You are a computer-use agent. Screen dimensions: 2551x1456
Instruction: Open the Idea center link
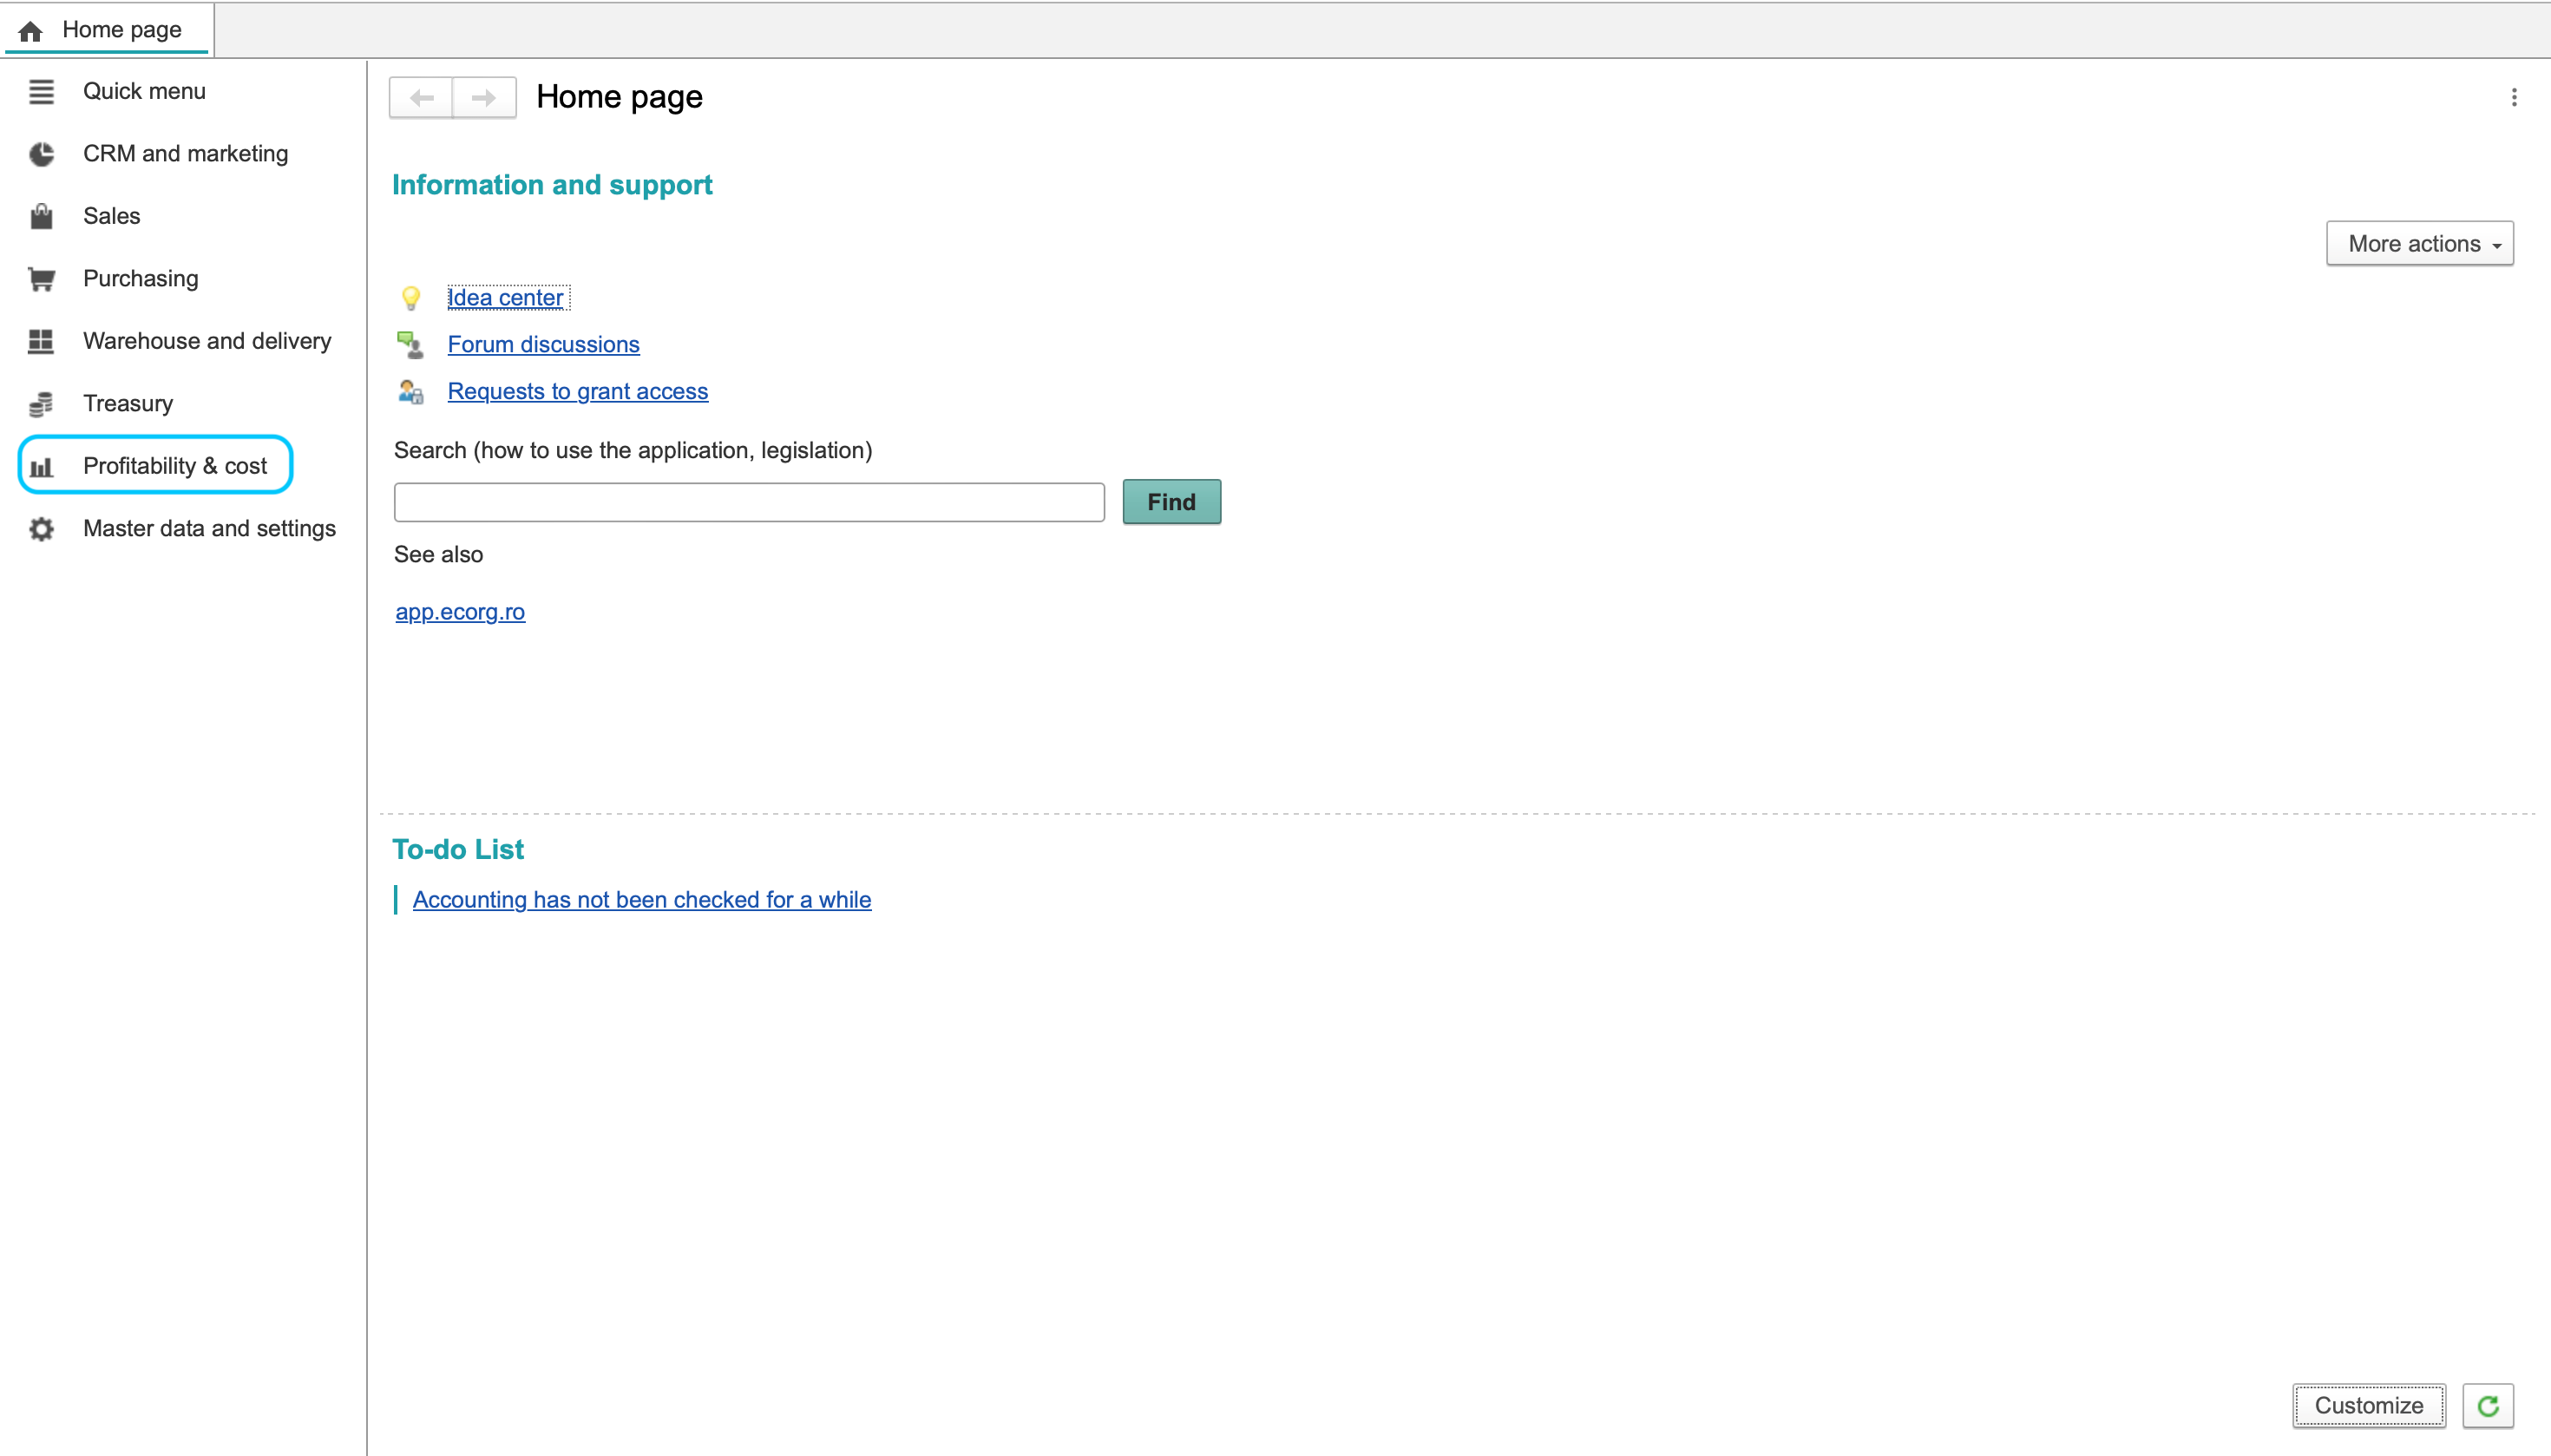pos(506,298)
